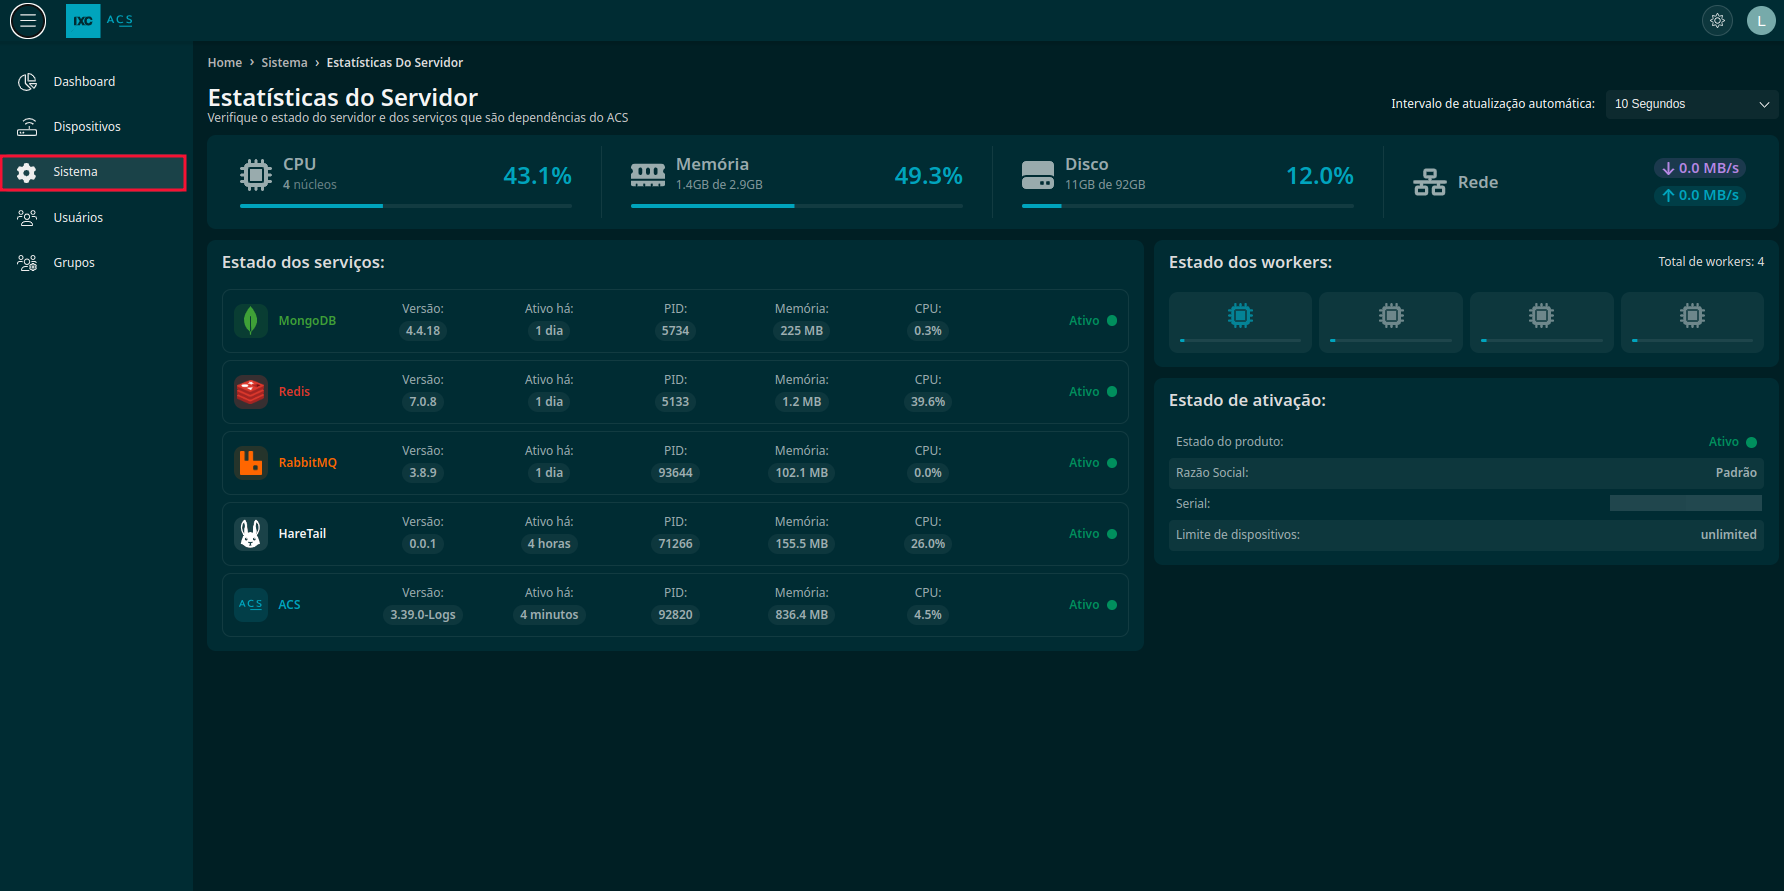The width and height of the screenshot is (1784, 891).
Task: Select the first worker chip card
Action: [x=1240, y=322]
